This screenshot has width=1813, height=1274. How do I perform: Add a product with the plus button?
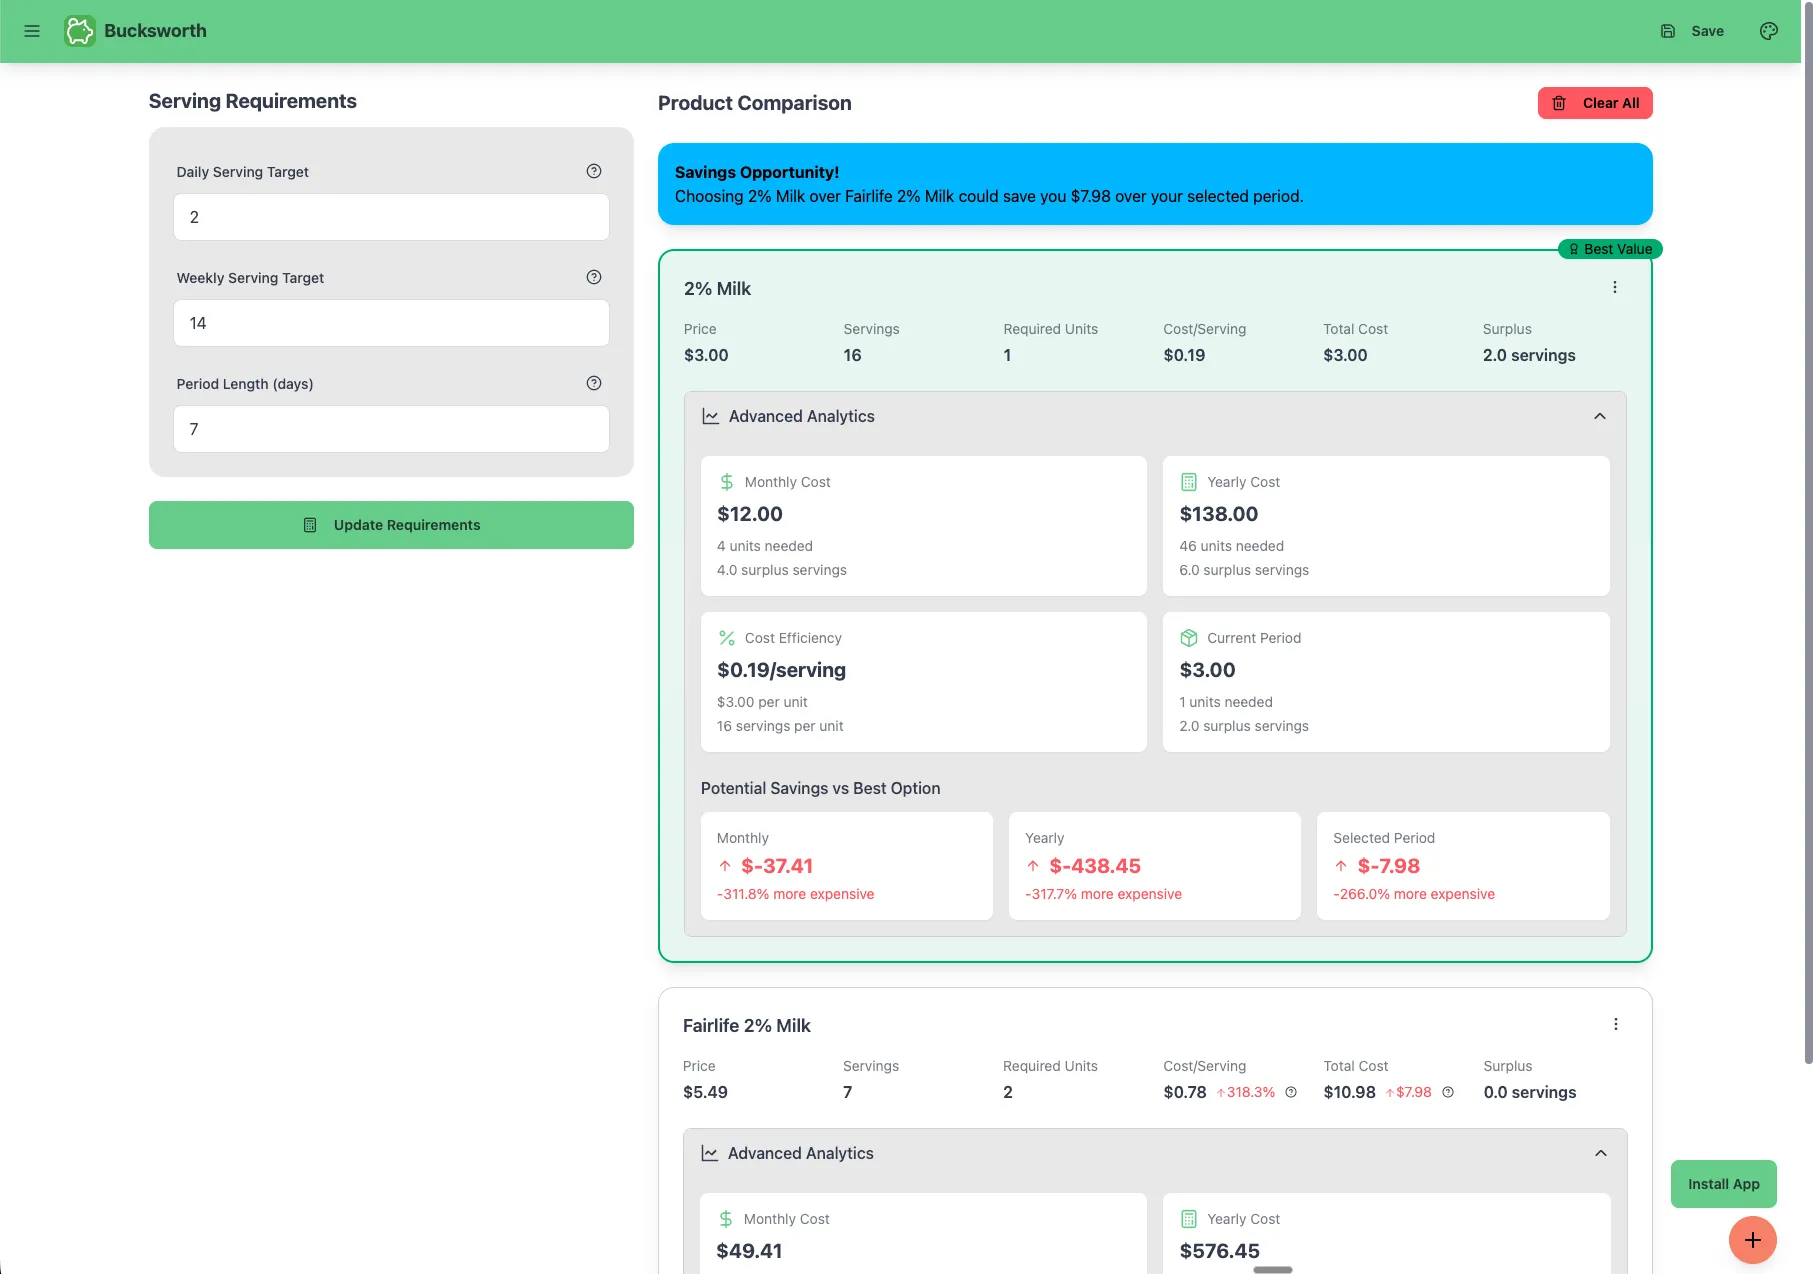1753,1240
